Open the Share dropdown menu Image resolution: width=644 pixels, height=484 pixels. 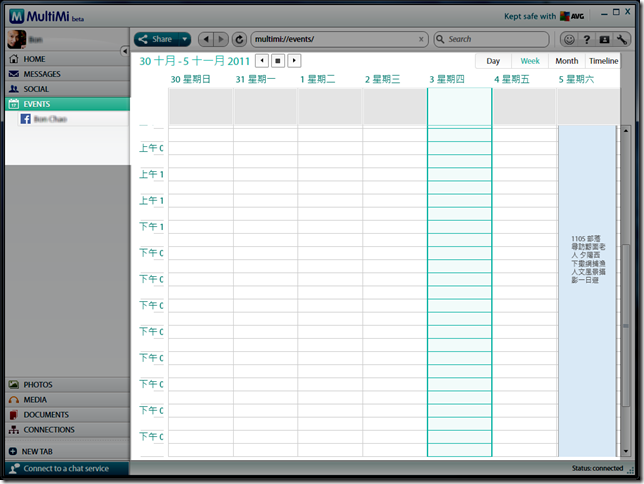[162, 39]
